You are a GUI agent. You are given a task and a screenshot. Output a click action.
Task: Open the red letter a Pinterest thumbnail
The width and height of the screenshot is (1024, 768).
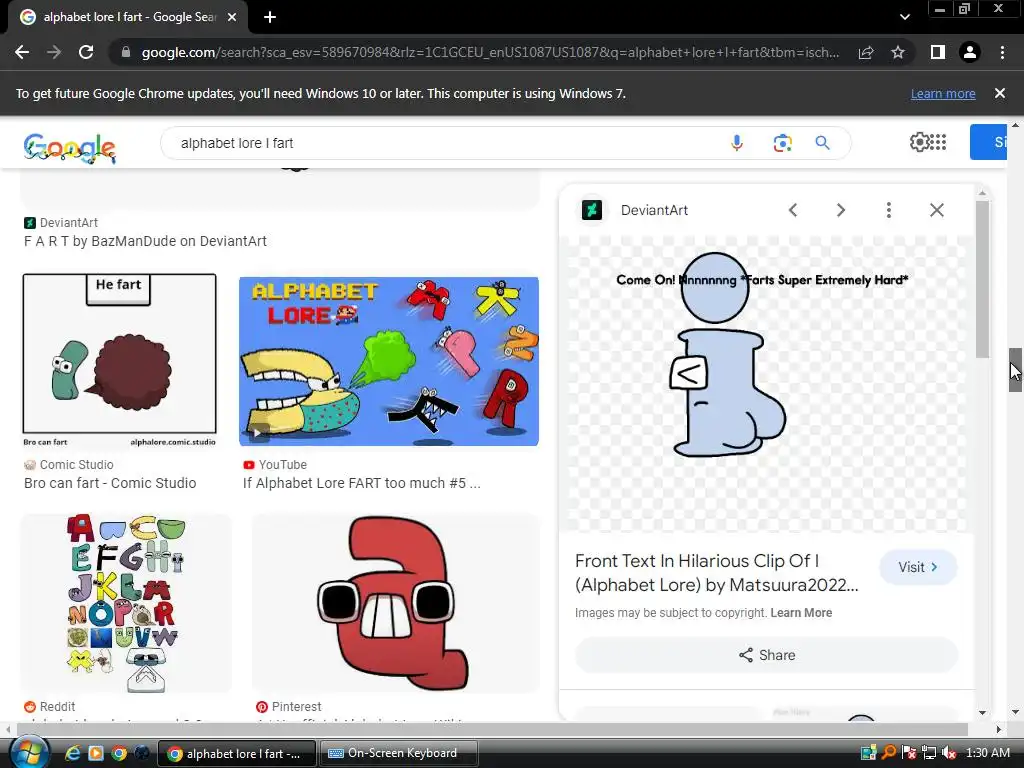(x=396, y=603)
